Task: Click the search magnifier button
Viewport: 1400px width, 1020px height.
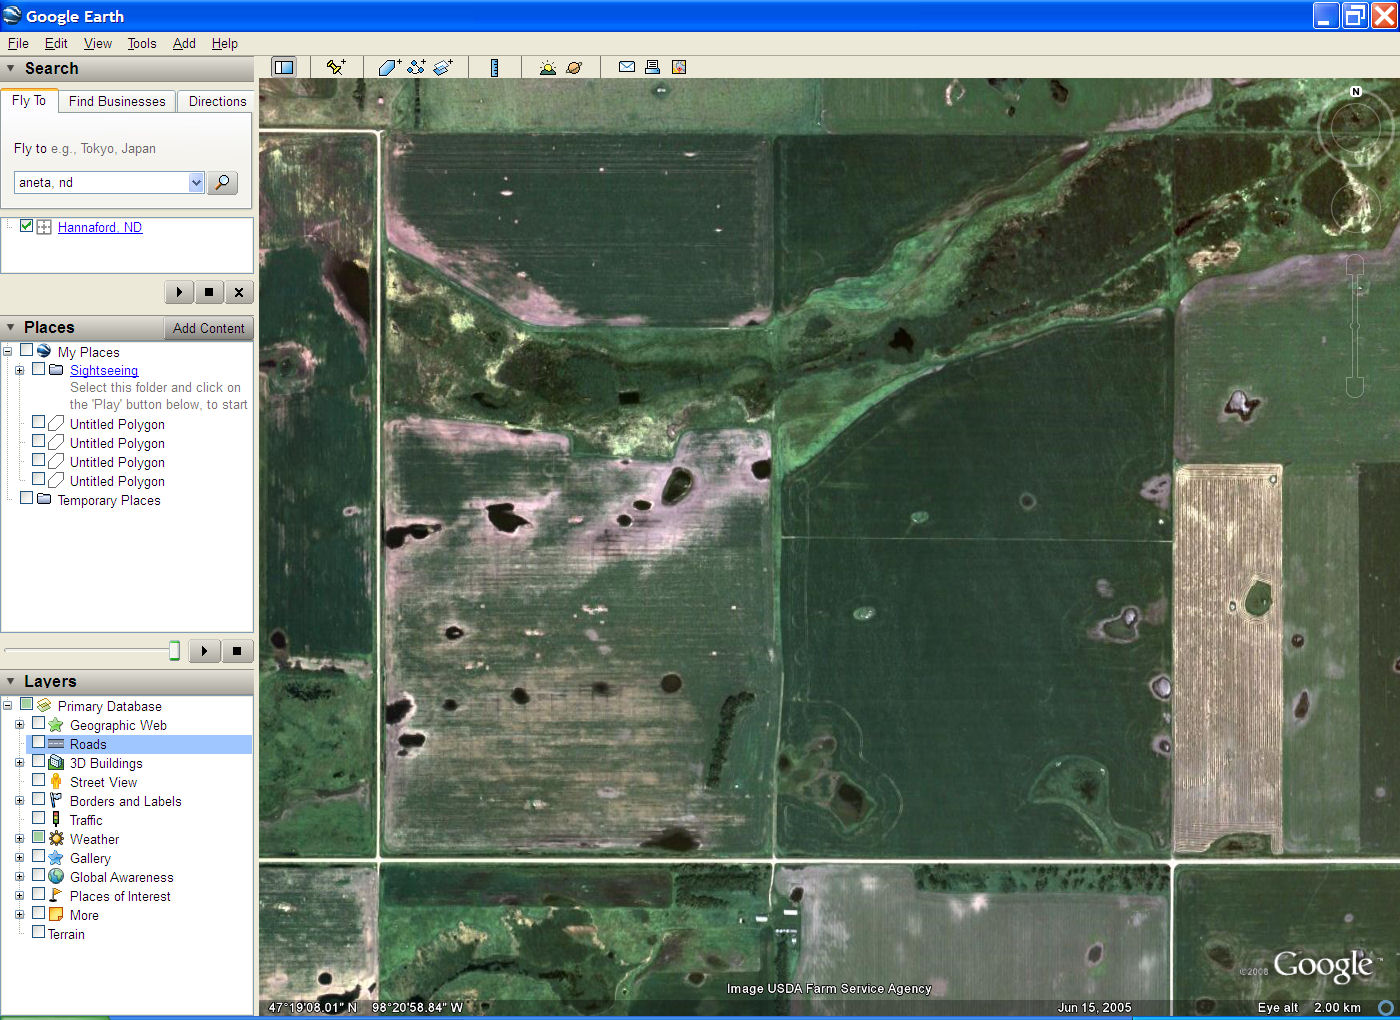Action: click(222, 182)
